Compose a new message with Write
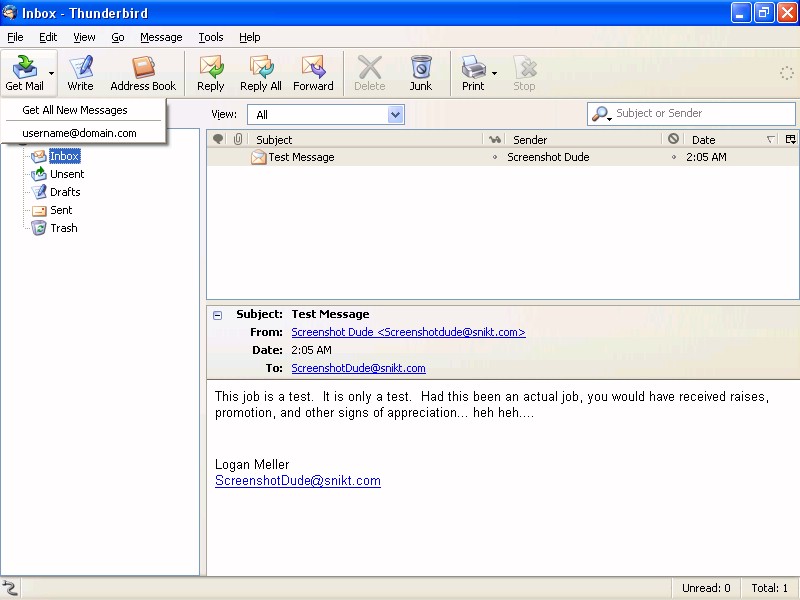This screenshot has width=800, height=600. pos(80,73)
